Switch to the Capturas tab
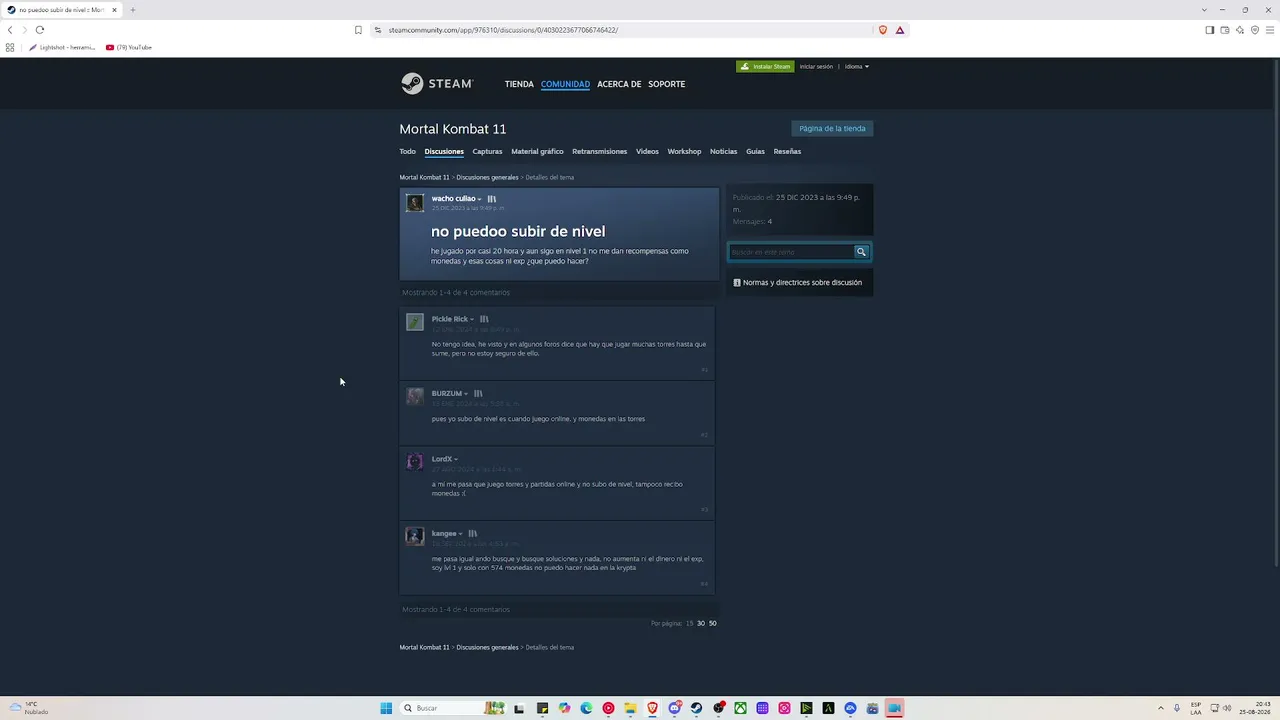Screen dimensions: 1280x720 pyautogui.click(x=487, y=152)
